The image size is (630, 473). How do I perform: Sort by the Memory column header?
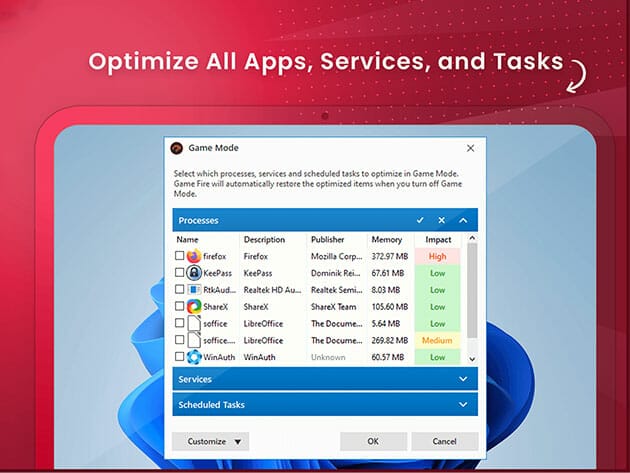385,240
